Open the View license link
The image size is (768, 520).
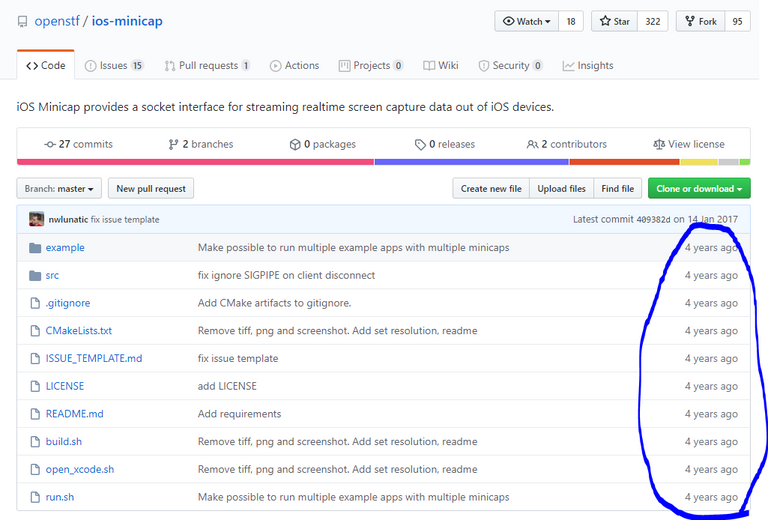(689, 144)
